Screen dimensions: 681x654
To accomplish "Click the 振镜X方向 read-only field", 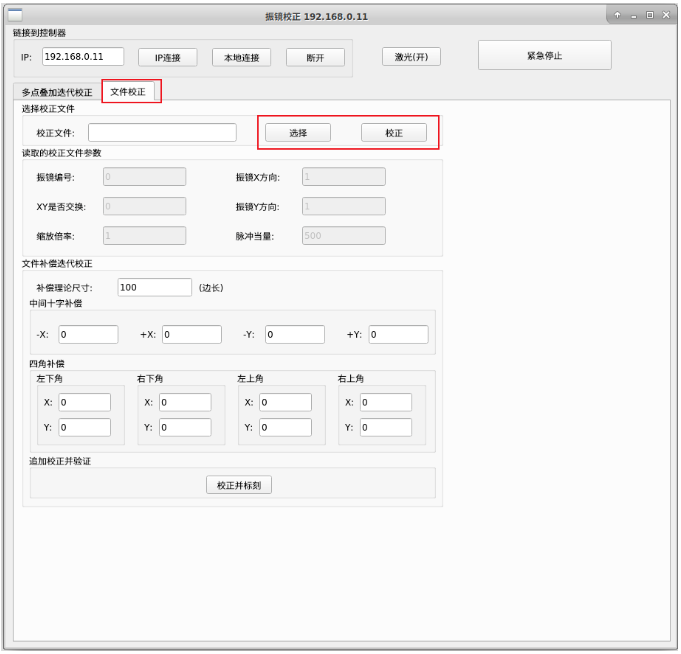I will (344, 177).
